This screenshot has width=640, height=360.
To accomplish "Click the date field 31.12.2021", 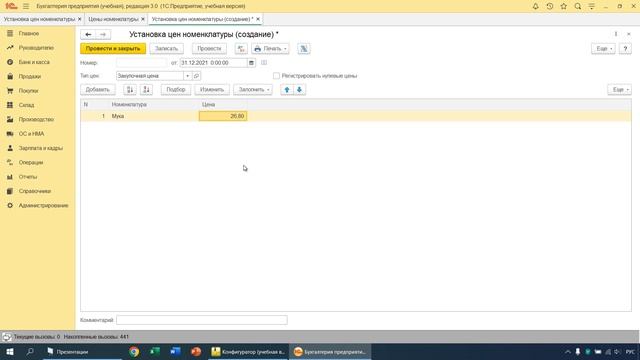I will coord(213,63).
